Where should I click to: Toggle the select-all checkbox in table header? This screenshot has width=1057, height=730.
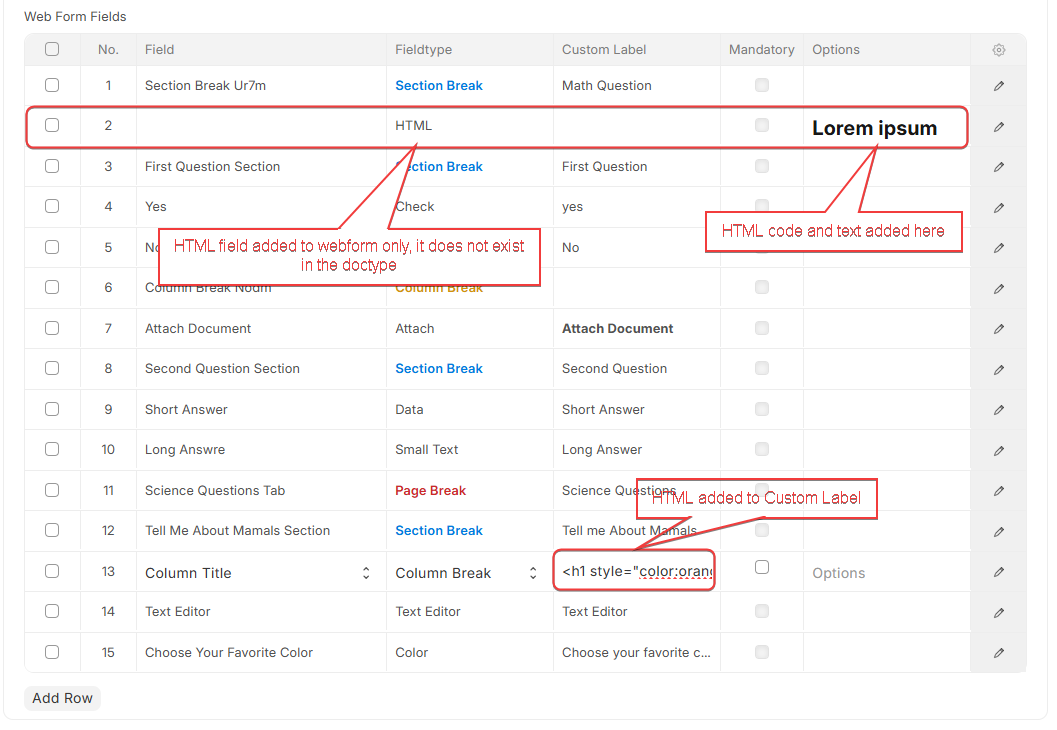52,49
